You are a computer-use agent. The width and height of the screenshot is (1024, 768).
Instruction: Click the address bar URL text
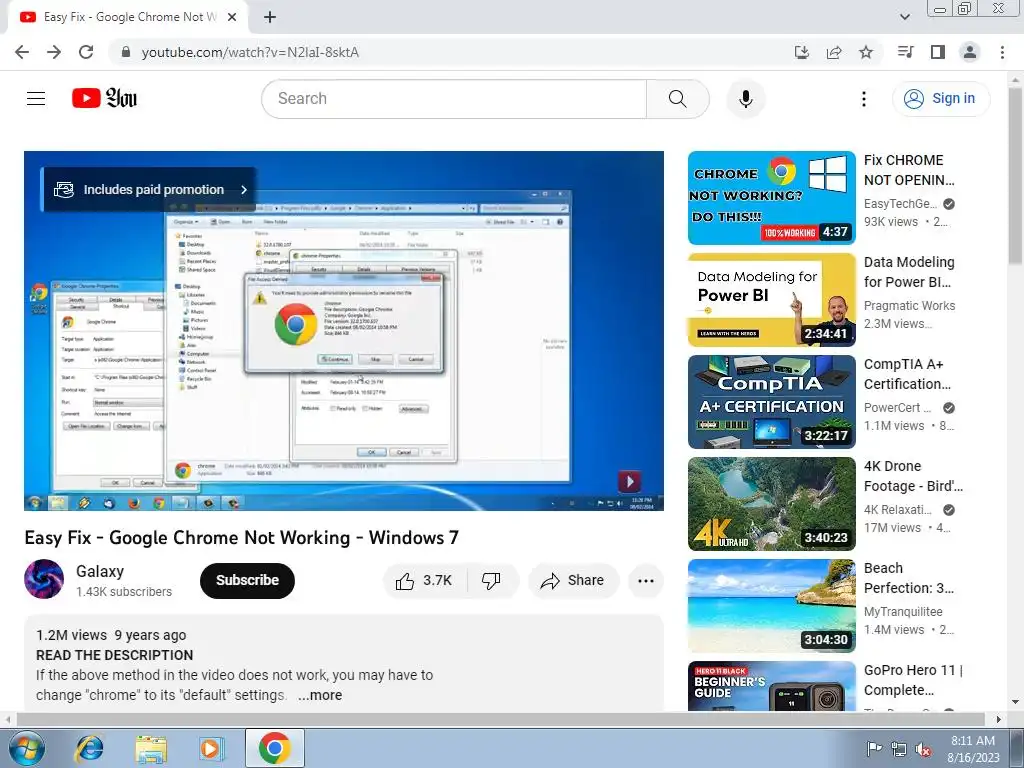click(250, 52)
